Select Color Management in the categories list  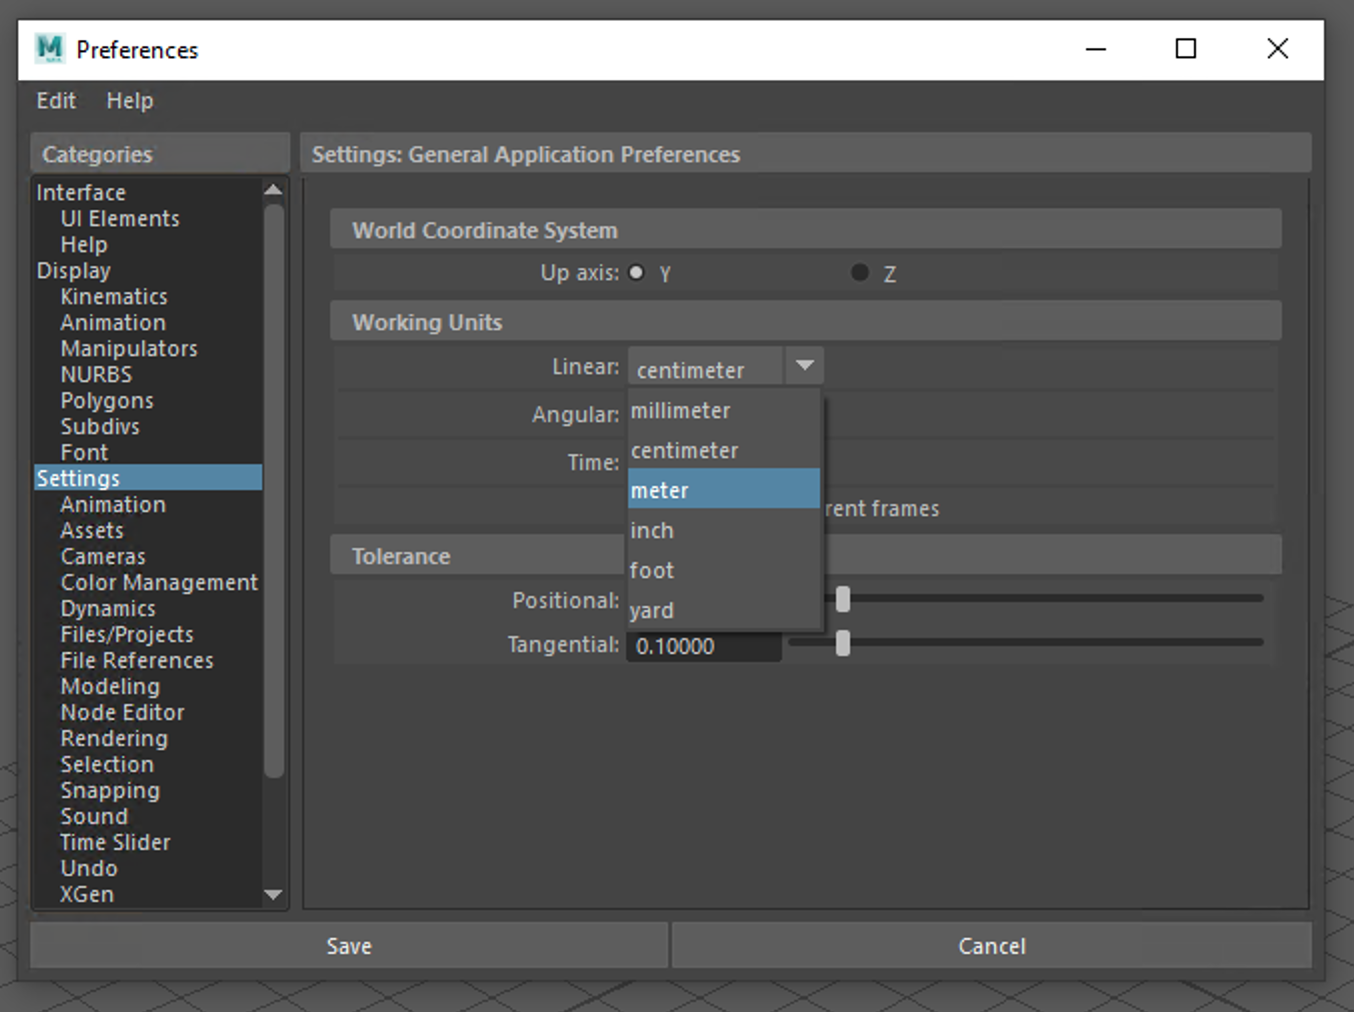coord(159,583)
